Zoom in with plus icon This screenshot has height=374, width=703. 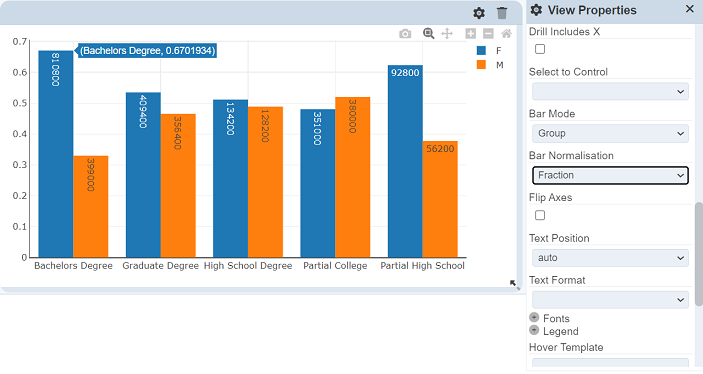[470, 34]
